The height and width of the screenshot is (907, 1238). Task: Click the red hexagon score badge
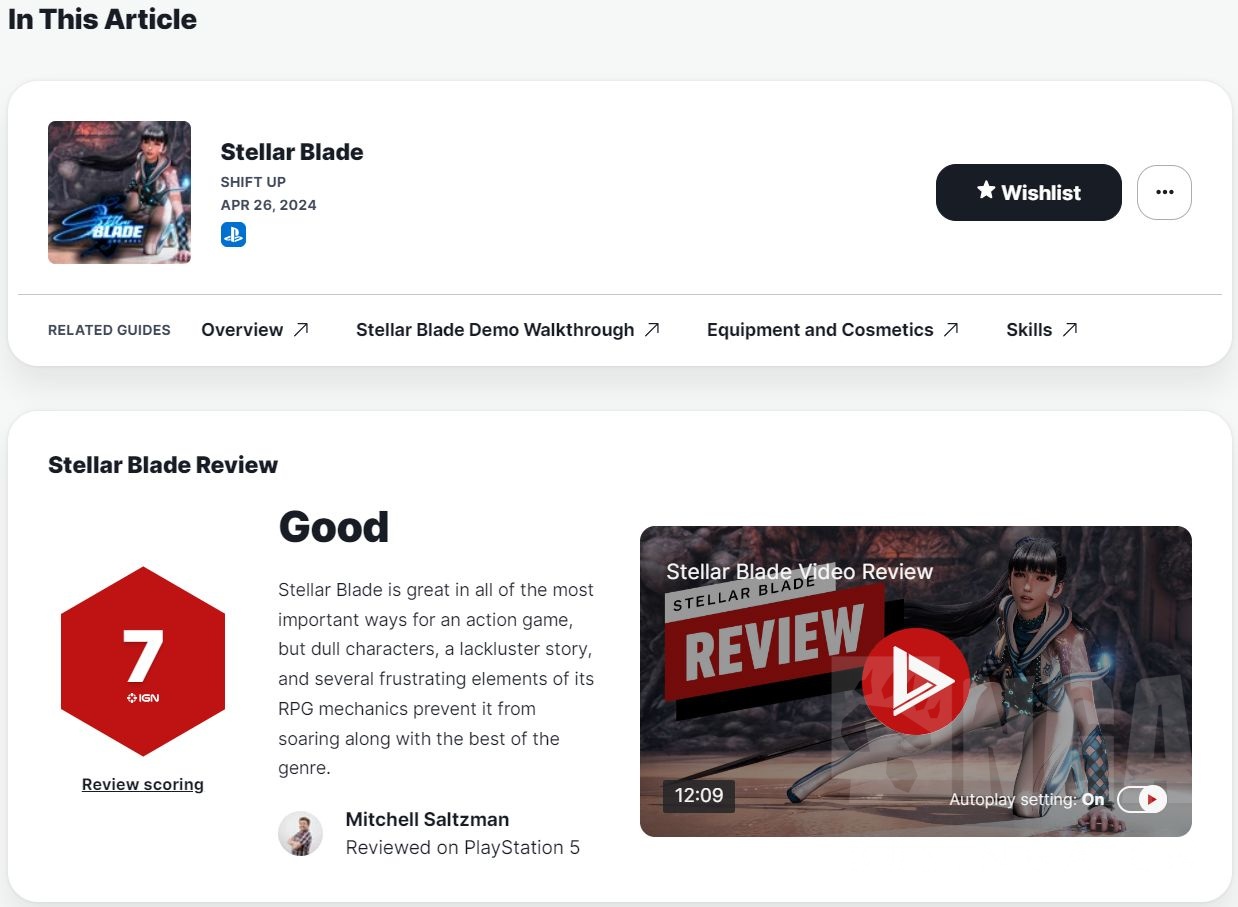click(143, 661)
